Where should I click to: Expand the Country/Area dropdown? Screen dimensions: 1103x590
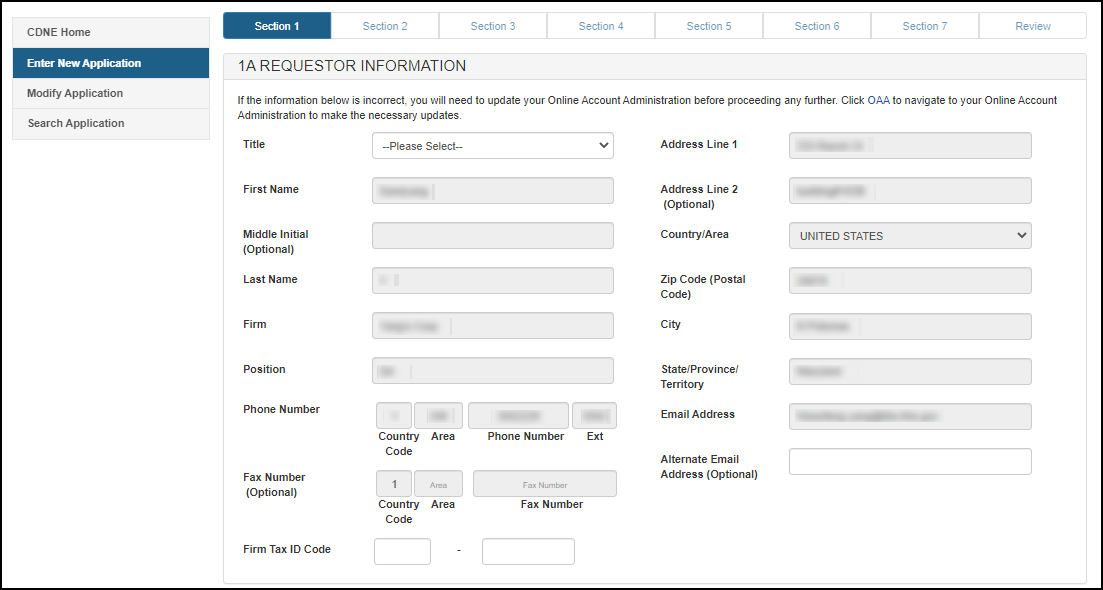[x=909, y=236]
